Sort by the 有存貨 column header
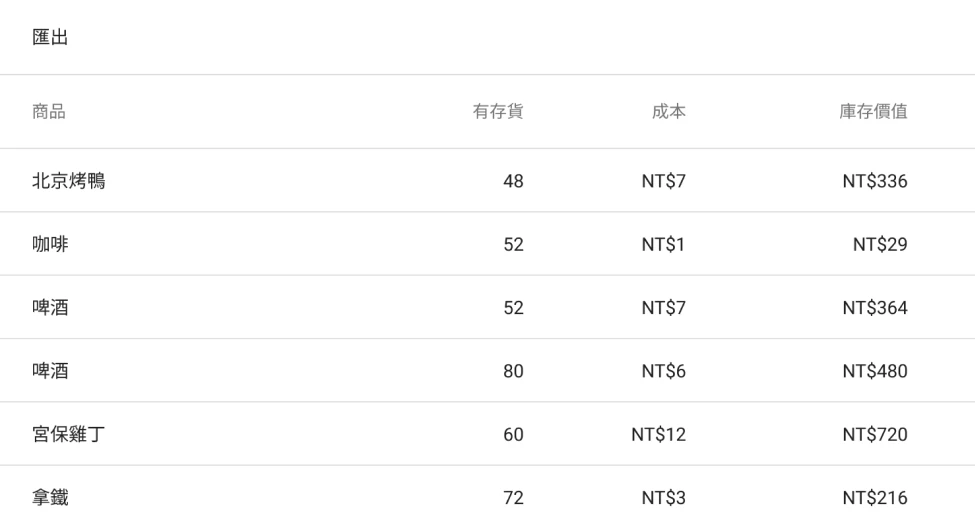Viewport: 975px width, 525px height. tap(498, 112)
